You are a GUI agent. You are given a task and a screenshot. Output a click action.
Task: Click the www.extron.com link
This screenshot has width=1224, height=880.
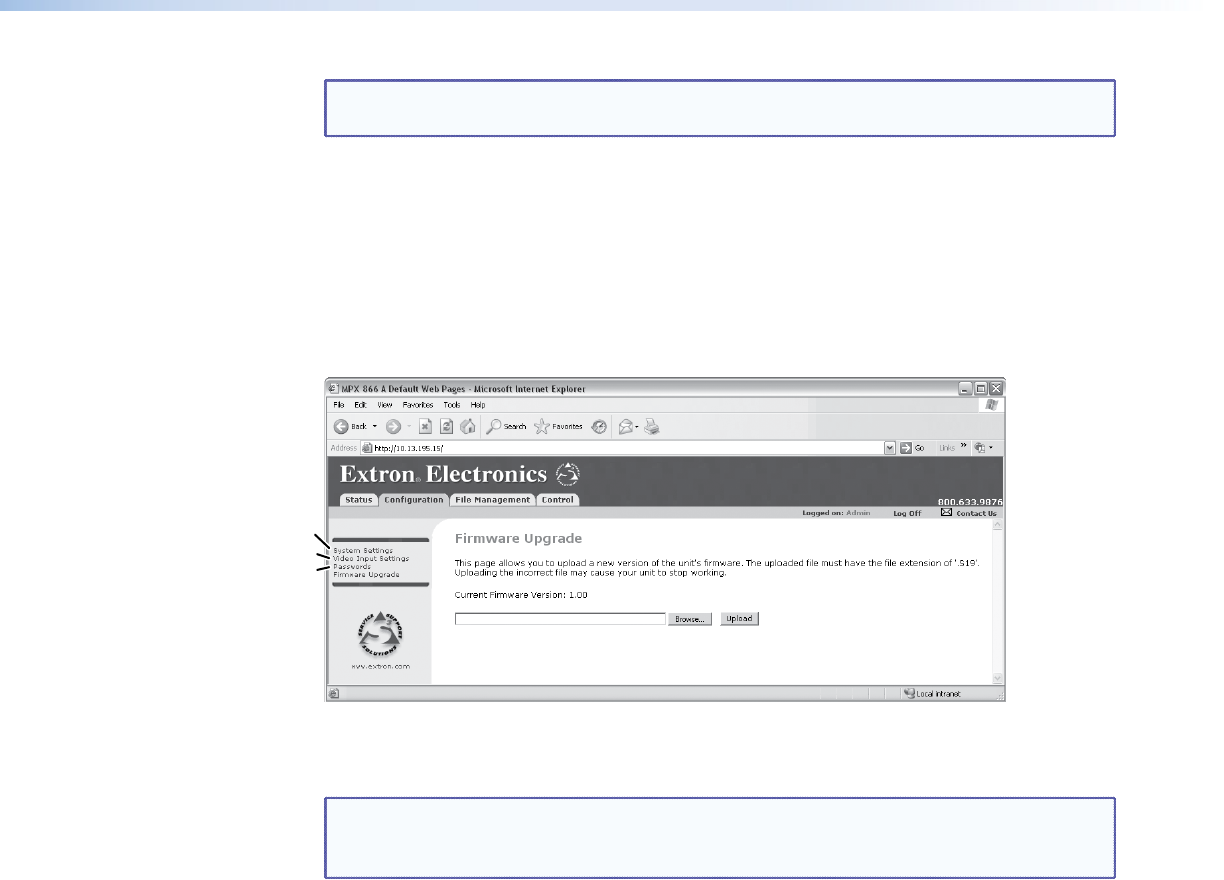pyautogui.click(x=380, y=666)
